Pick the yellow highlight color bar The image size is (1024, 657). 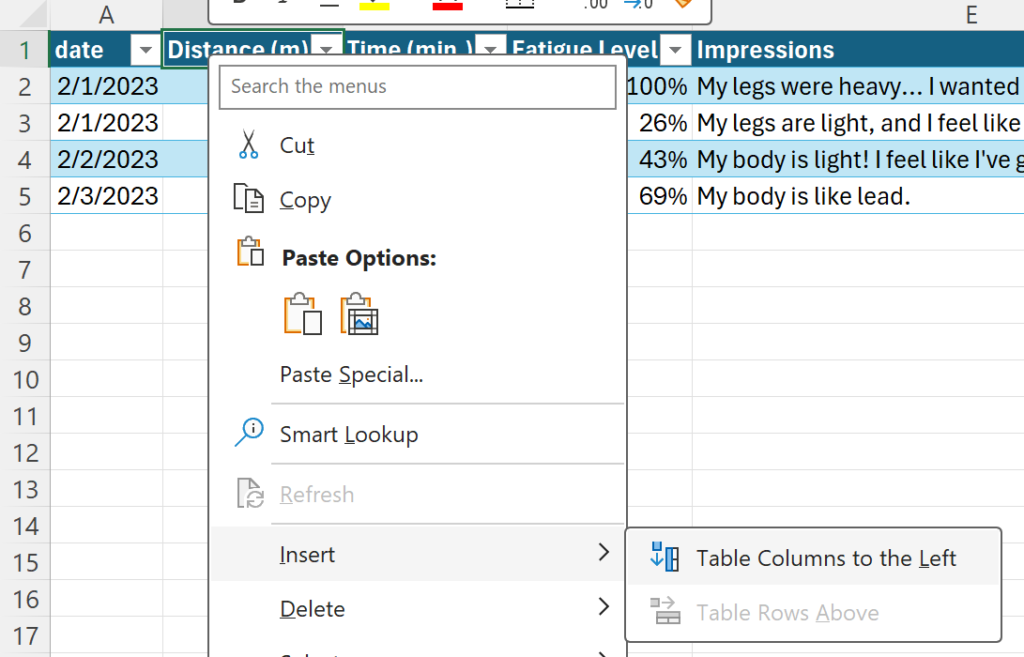point(374,6)
